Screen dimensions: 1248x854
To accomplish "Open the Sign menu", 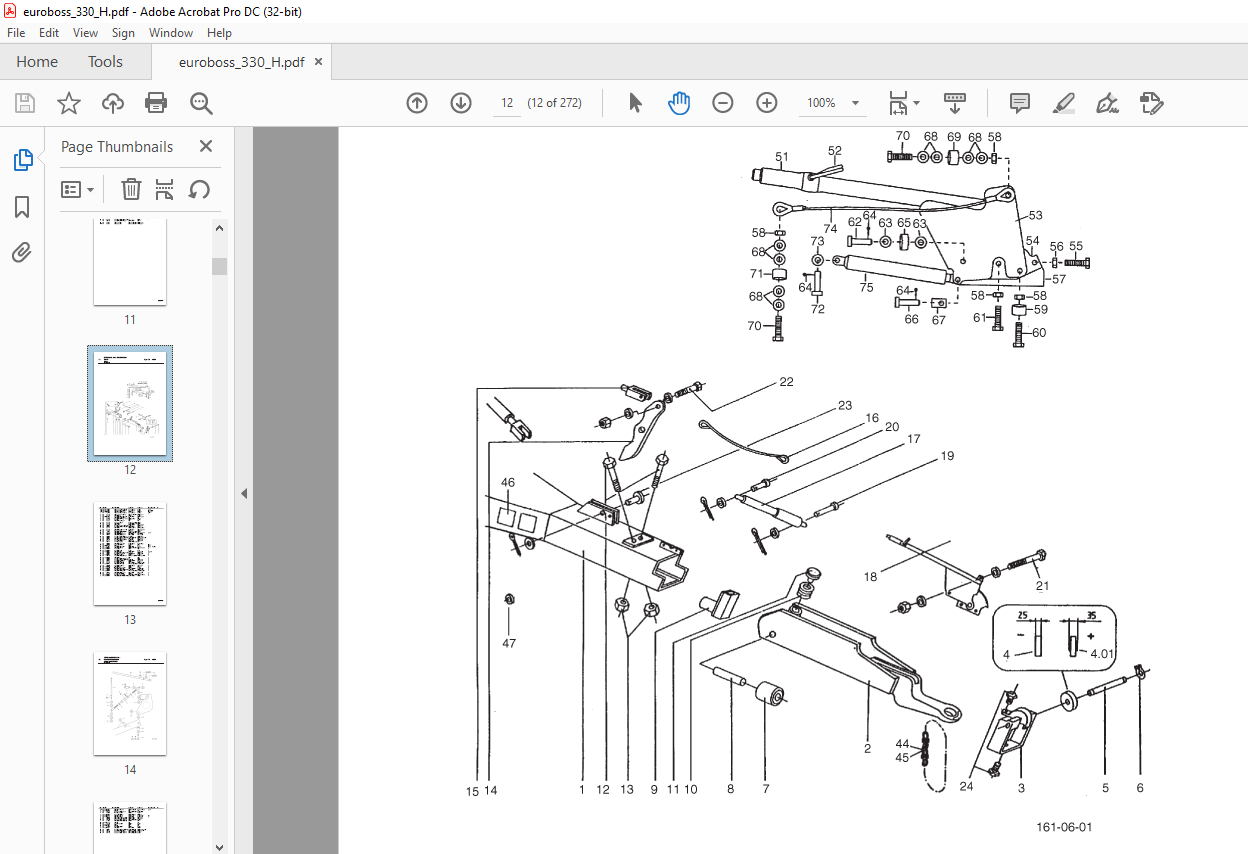I will pos(123,33).
